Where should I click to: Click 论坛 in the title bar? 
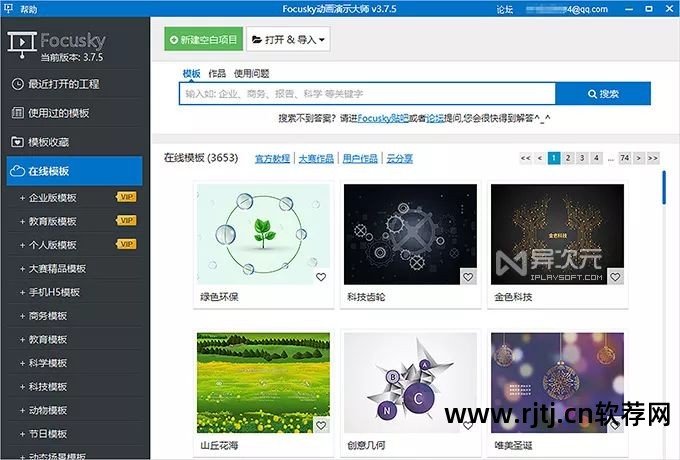pos(504,9)
